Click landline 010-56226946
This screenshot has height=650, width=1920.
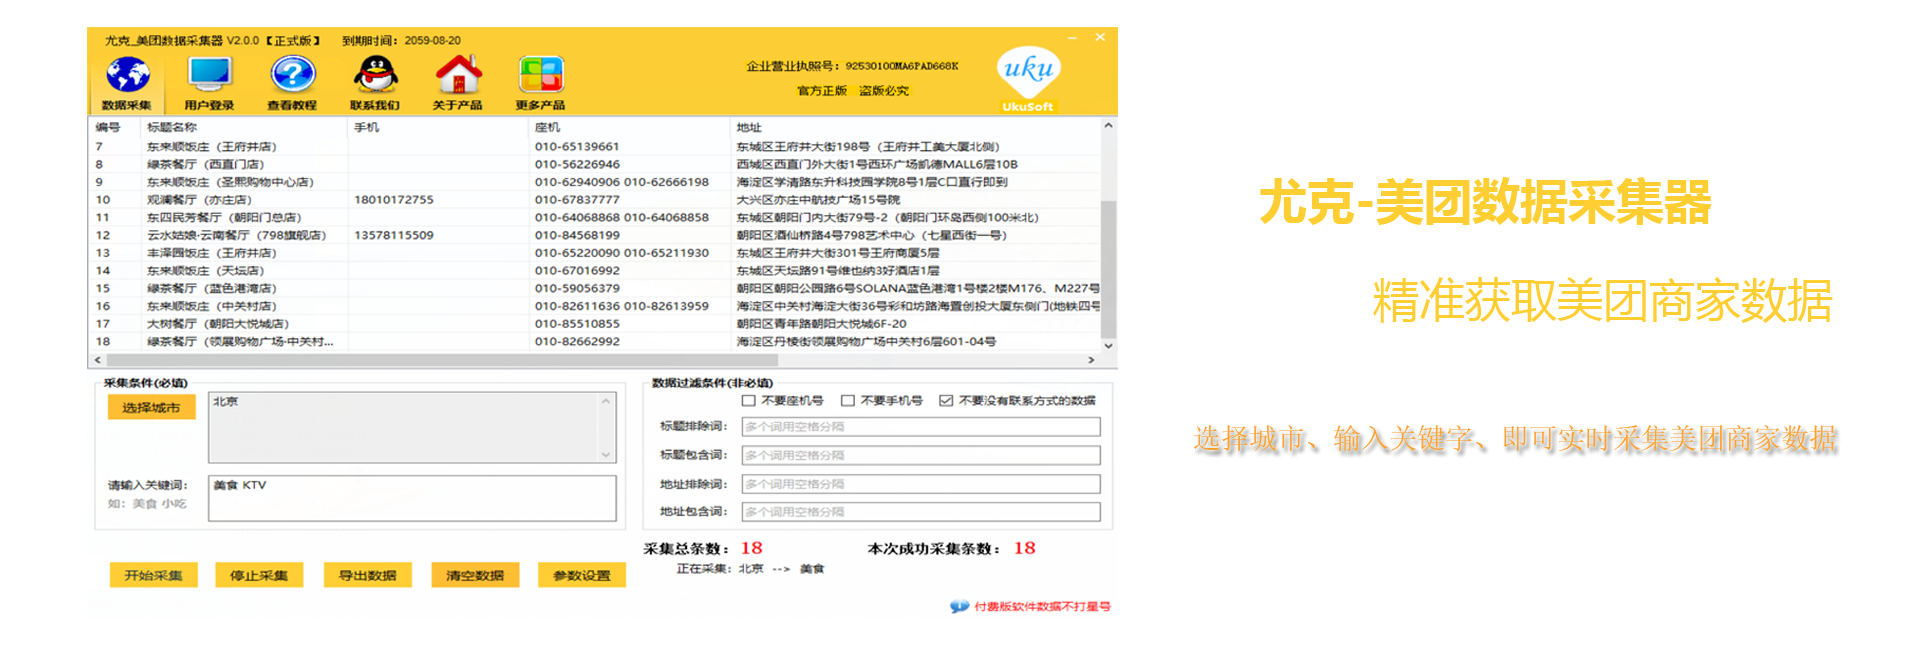click(x=577, y=164)
